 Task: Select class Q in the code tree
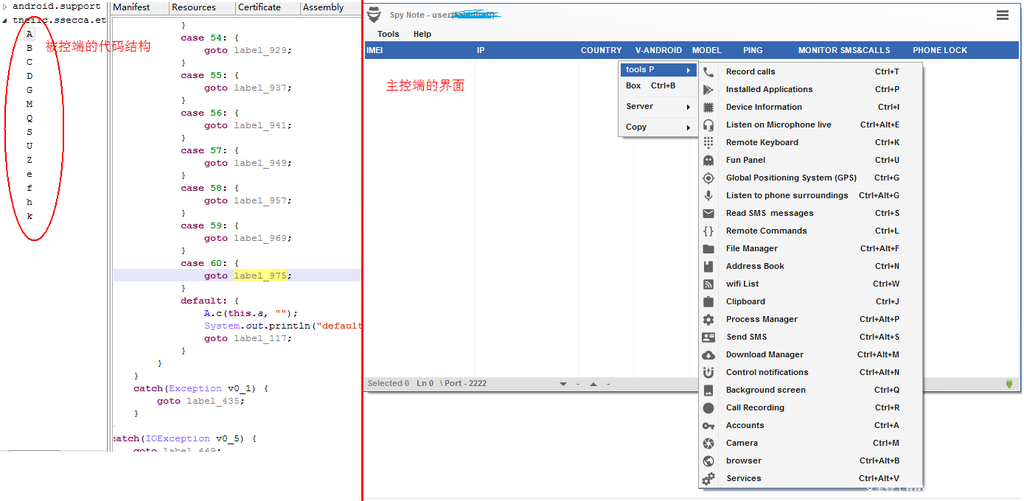pyautogui.click(x=29, y=118)
